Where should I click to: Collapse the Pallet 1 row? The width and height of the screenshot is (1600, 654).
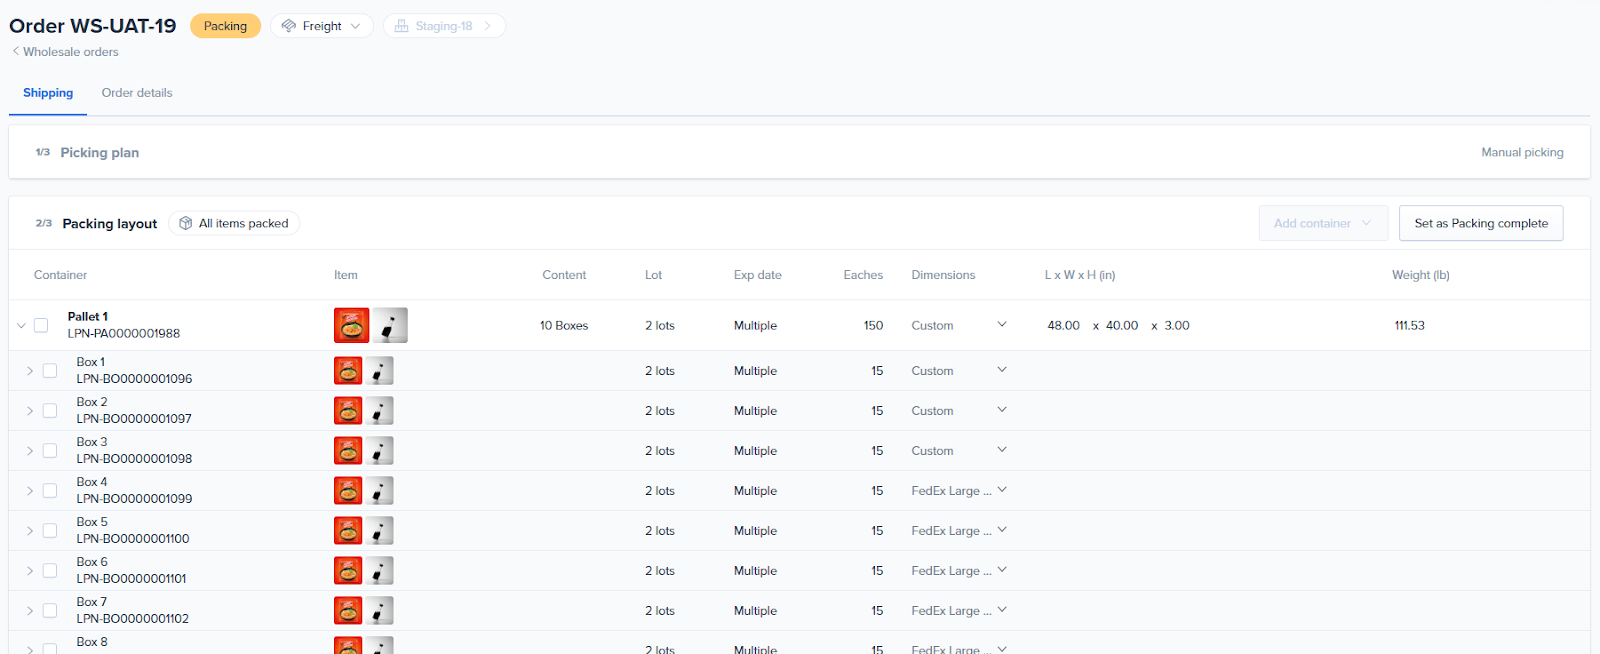(x=21, y=326)
